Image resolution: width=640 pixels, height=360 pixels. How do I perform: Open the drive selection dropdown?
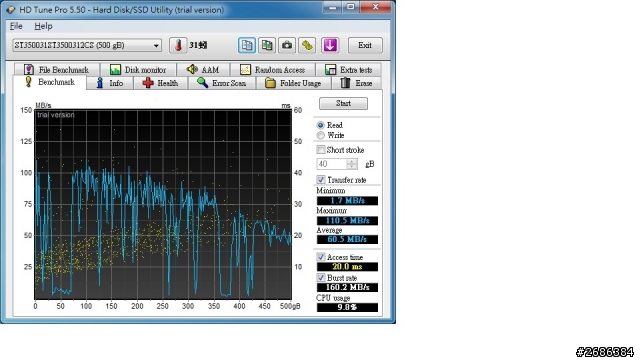point(87,45)
